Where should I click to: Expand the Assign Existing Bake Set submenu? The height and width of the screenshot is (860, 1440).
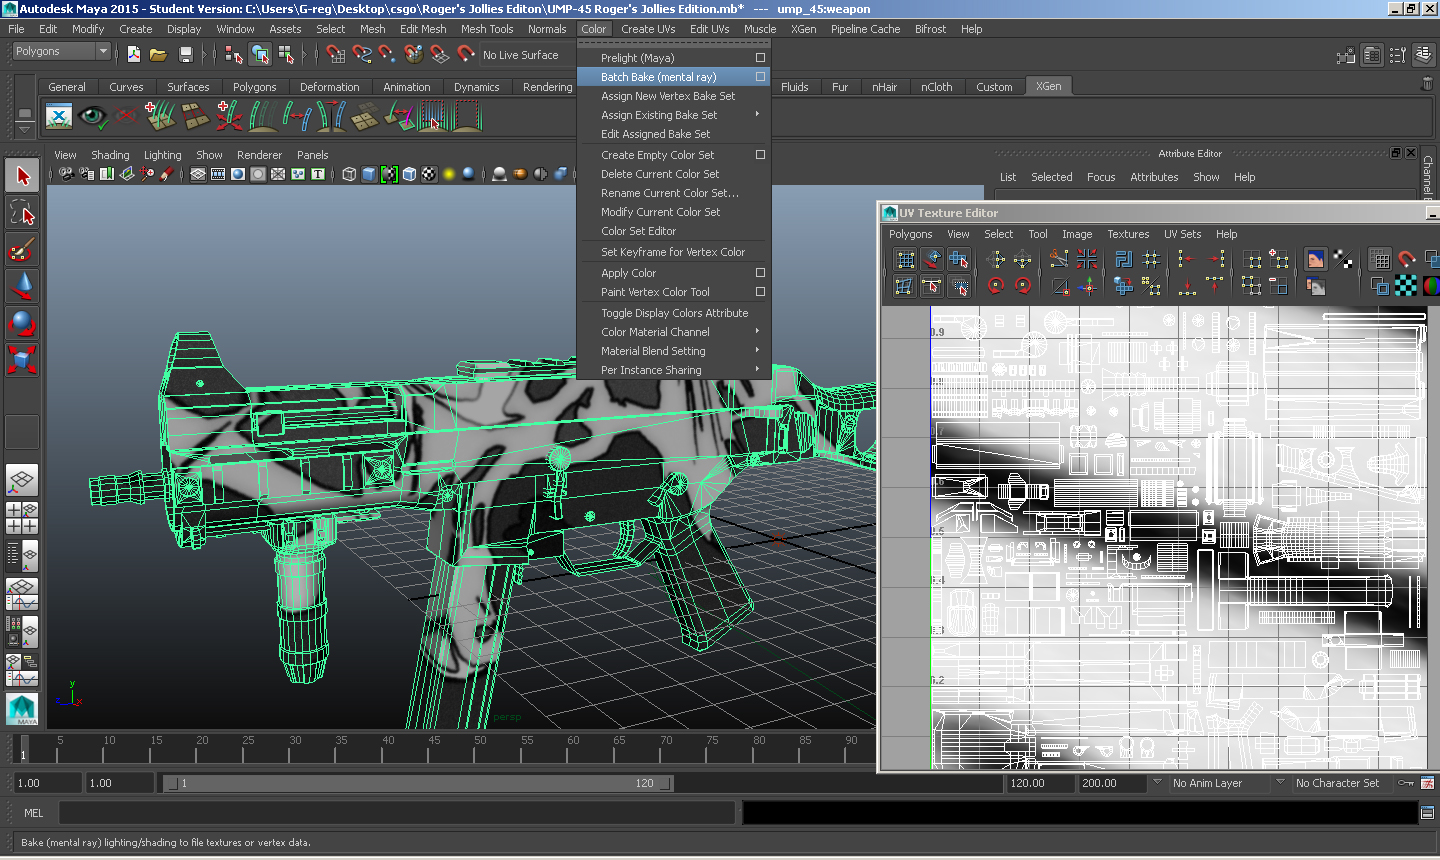pyautogui.click(x=757, y=115)
